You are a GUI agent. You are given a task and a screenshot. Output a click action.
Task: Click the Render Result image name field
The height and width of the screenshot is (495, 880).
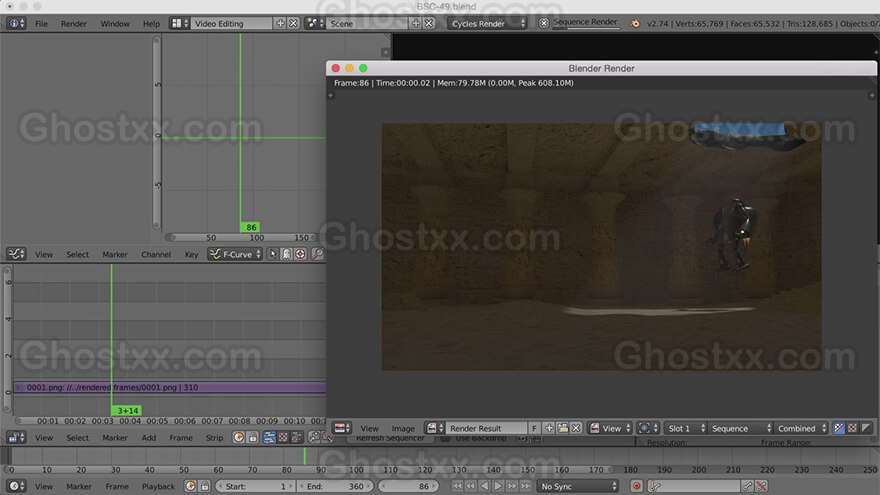click(486, 428)
